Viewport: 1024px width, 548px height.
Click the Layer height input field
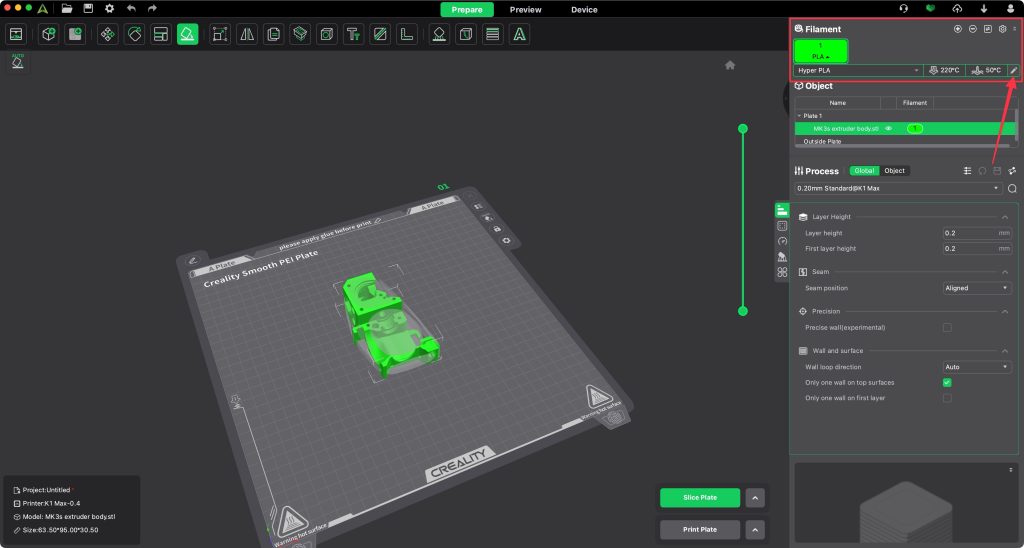pos(968,233)
